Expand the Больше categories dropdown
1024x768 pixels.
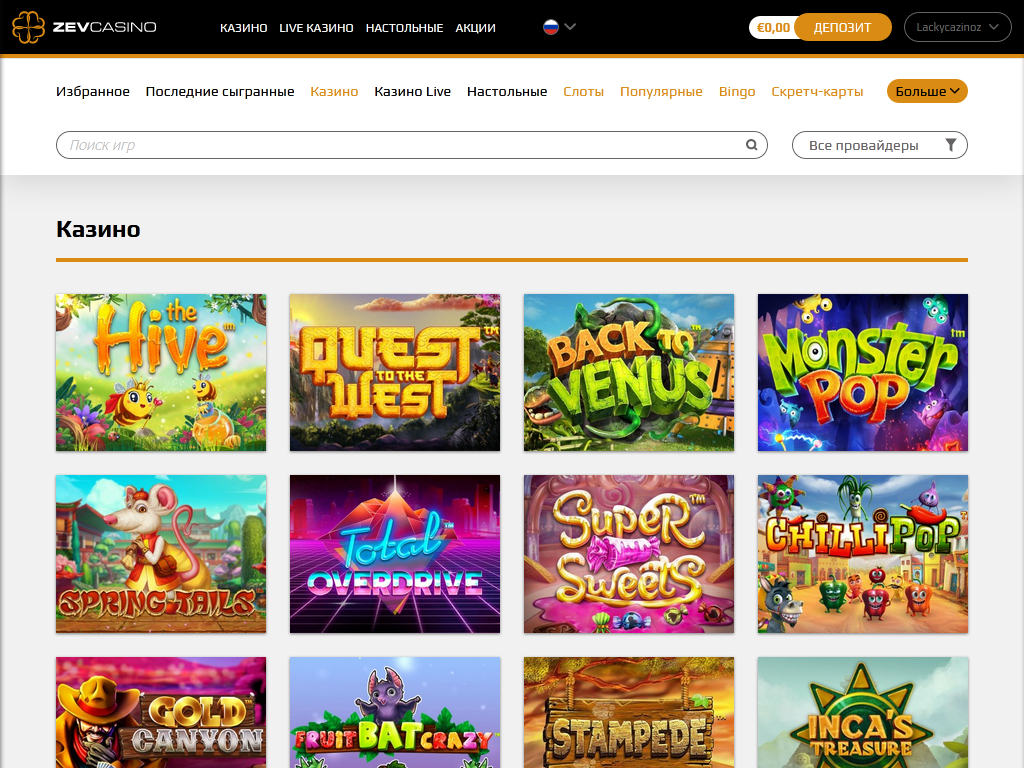coord(927,91)
